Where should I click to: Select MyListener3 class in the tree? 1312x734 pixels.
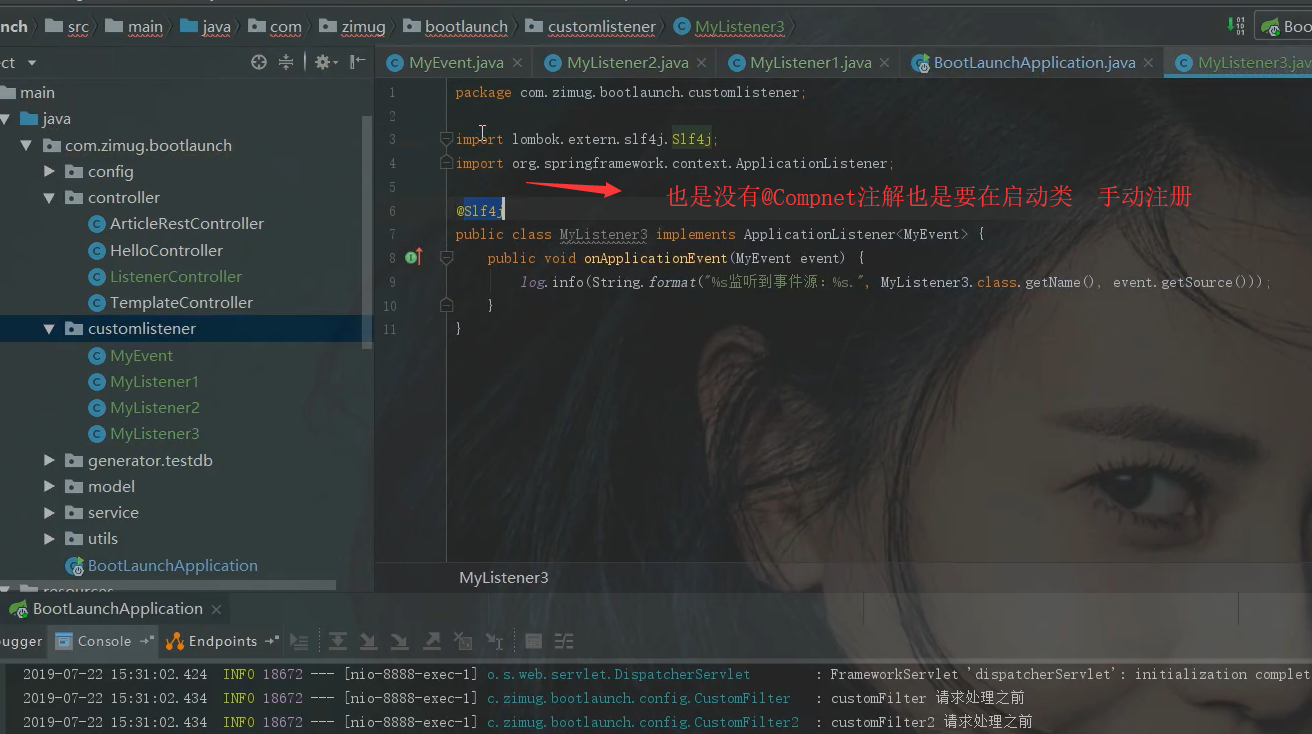tap(155, 433)
